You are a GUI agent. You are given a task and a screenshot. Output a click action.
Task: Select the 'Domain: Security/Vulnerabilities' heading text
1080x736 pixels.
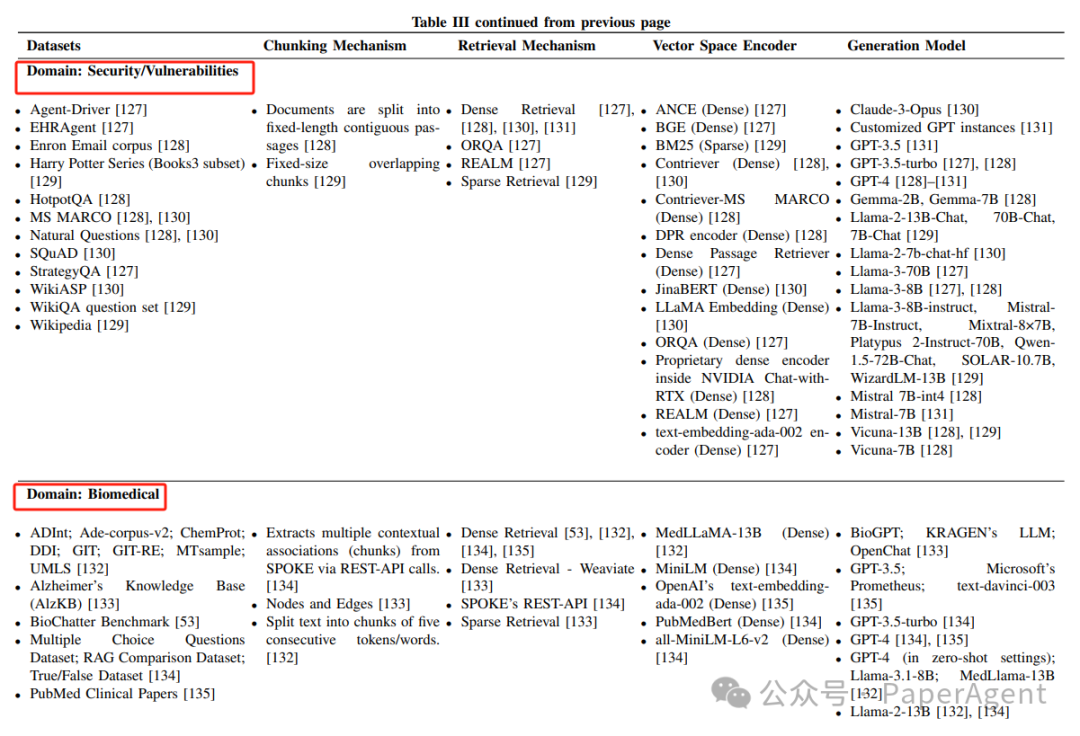[x=133, y=71]
